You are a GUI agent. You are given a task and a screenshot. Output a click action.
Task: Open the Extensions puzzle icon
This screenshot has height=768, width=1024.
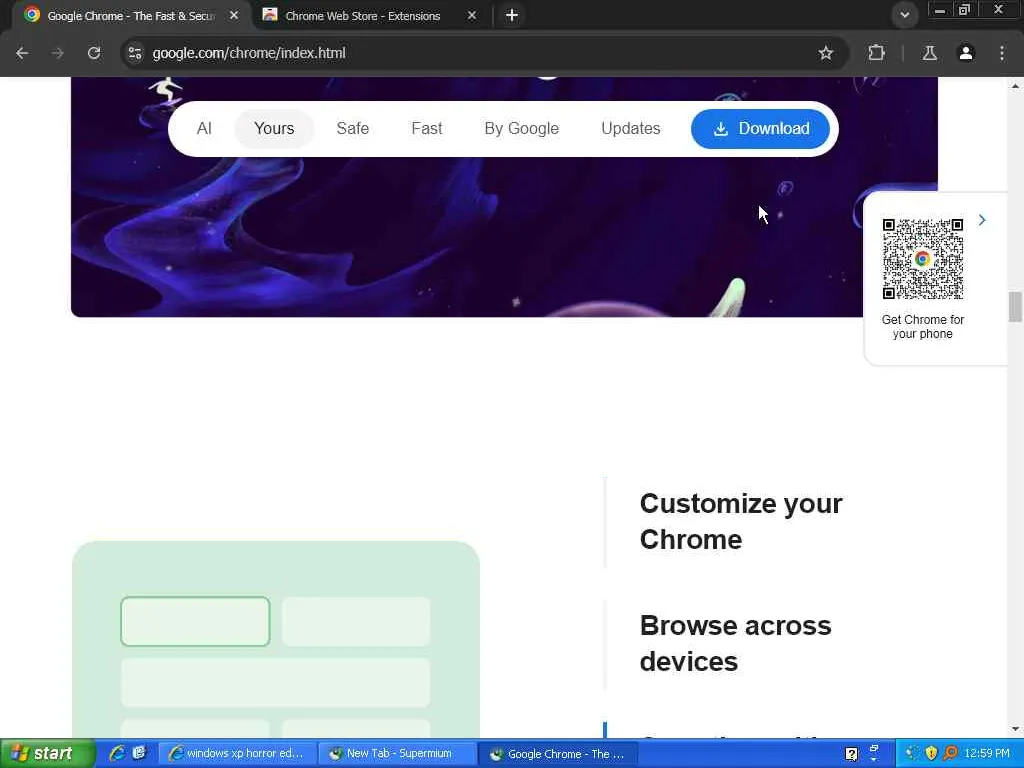[876, 53]
